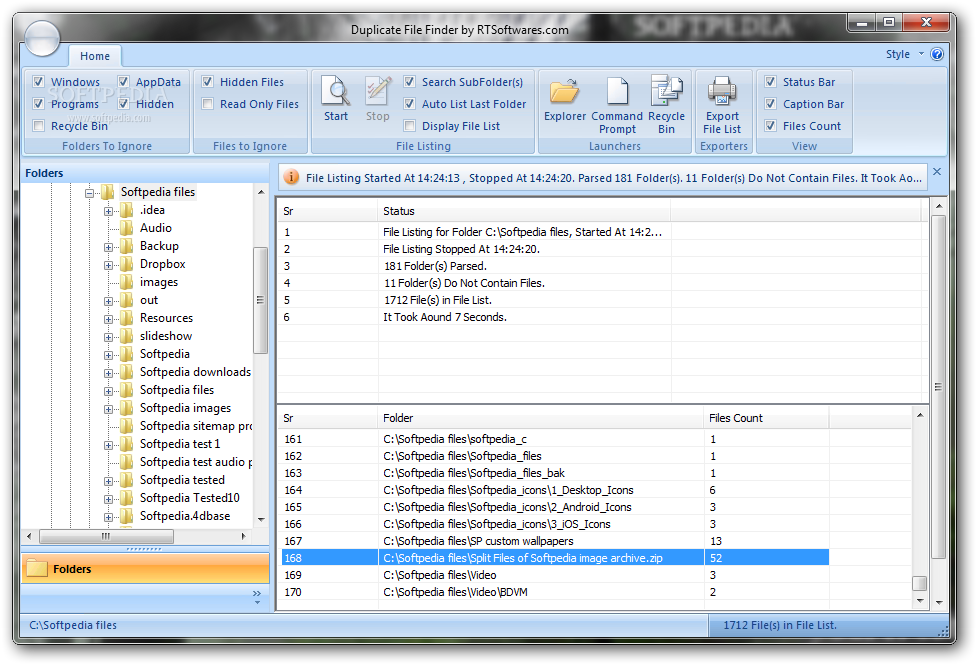Toggle the AppData checkbox
Image resolution: width=977 pixels, height=665 pixels.
(123, 82)
